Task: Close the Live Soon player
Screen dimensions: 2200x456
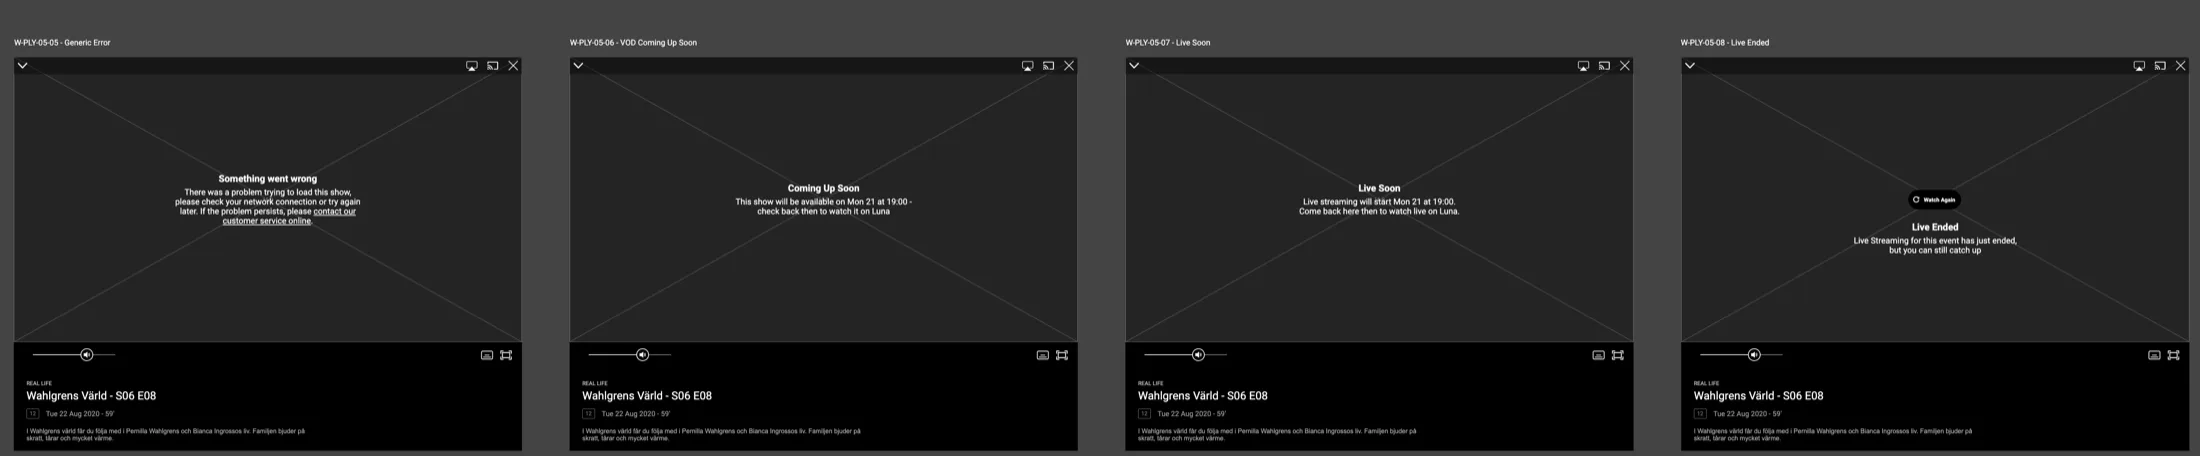Action: pos(1625,66)
